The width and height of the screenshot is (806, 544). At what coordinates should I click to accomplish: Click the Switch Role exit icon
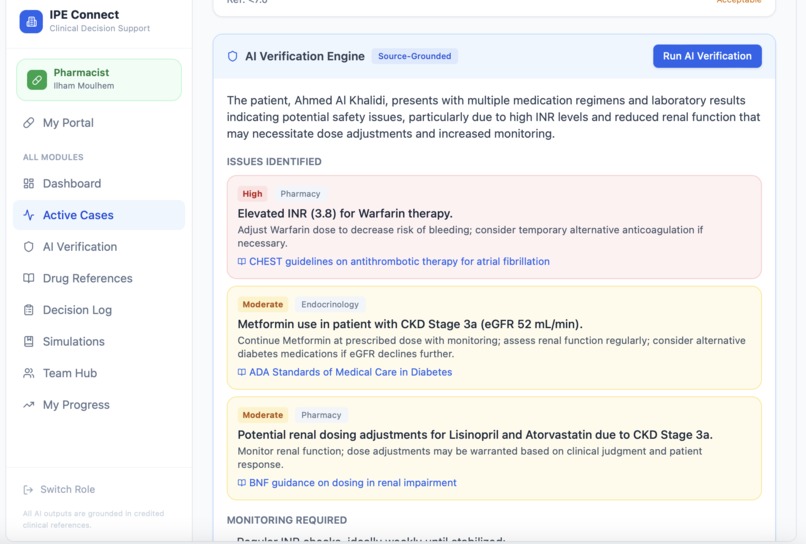(28, 489)
